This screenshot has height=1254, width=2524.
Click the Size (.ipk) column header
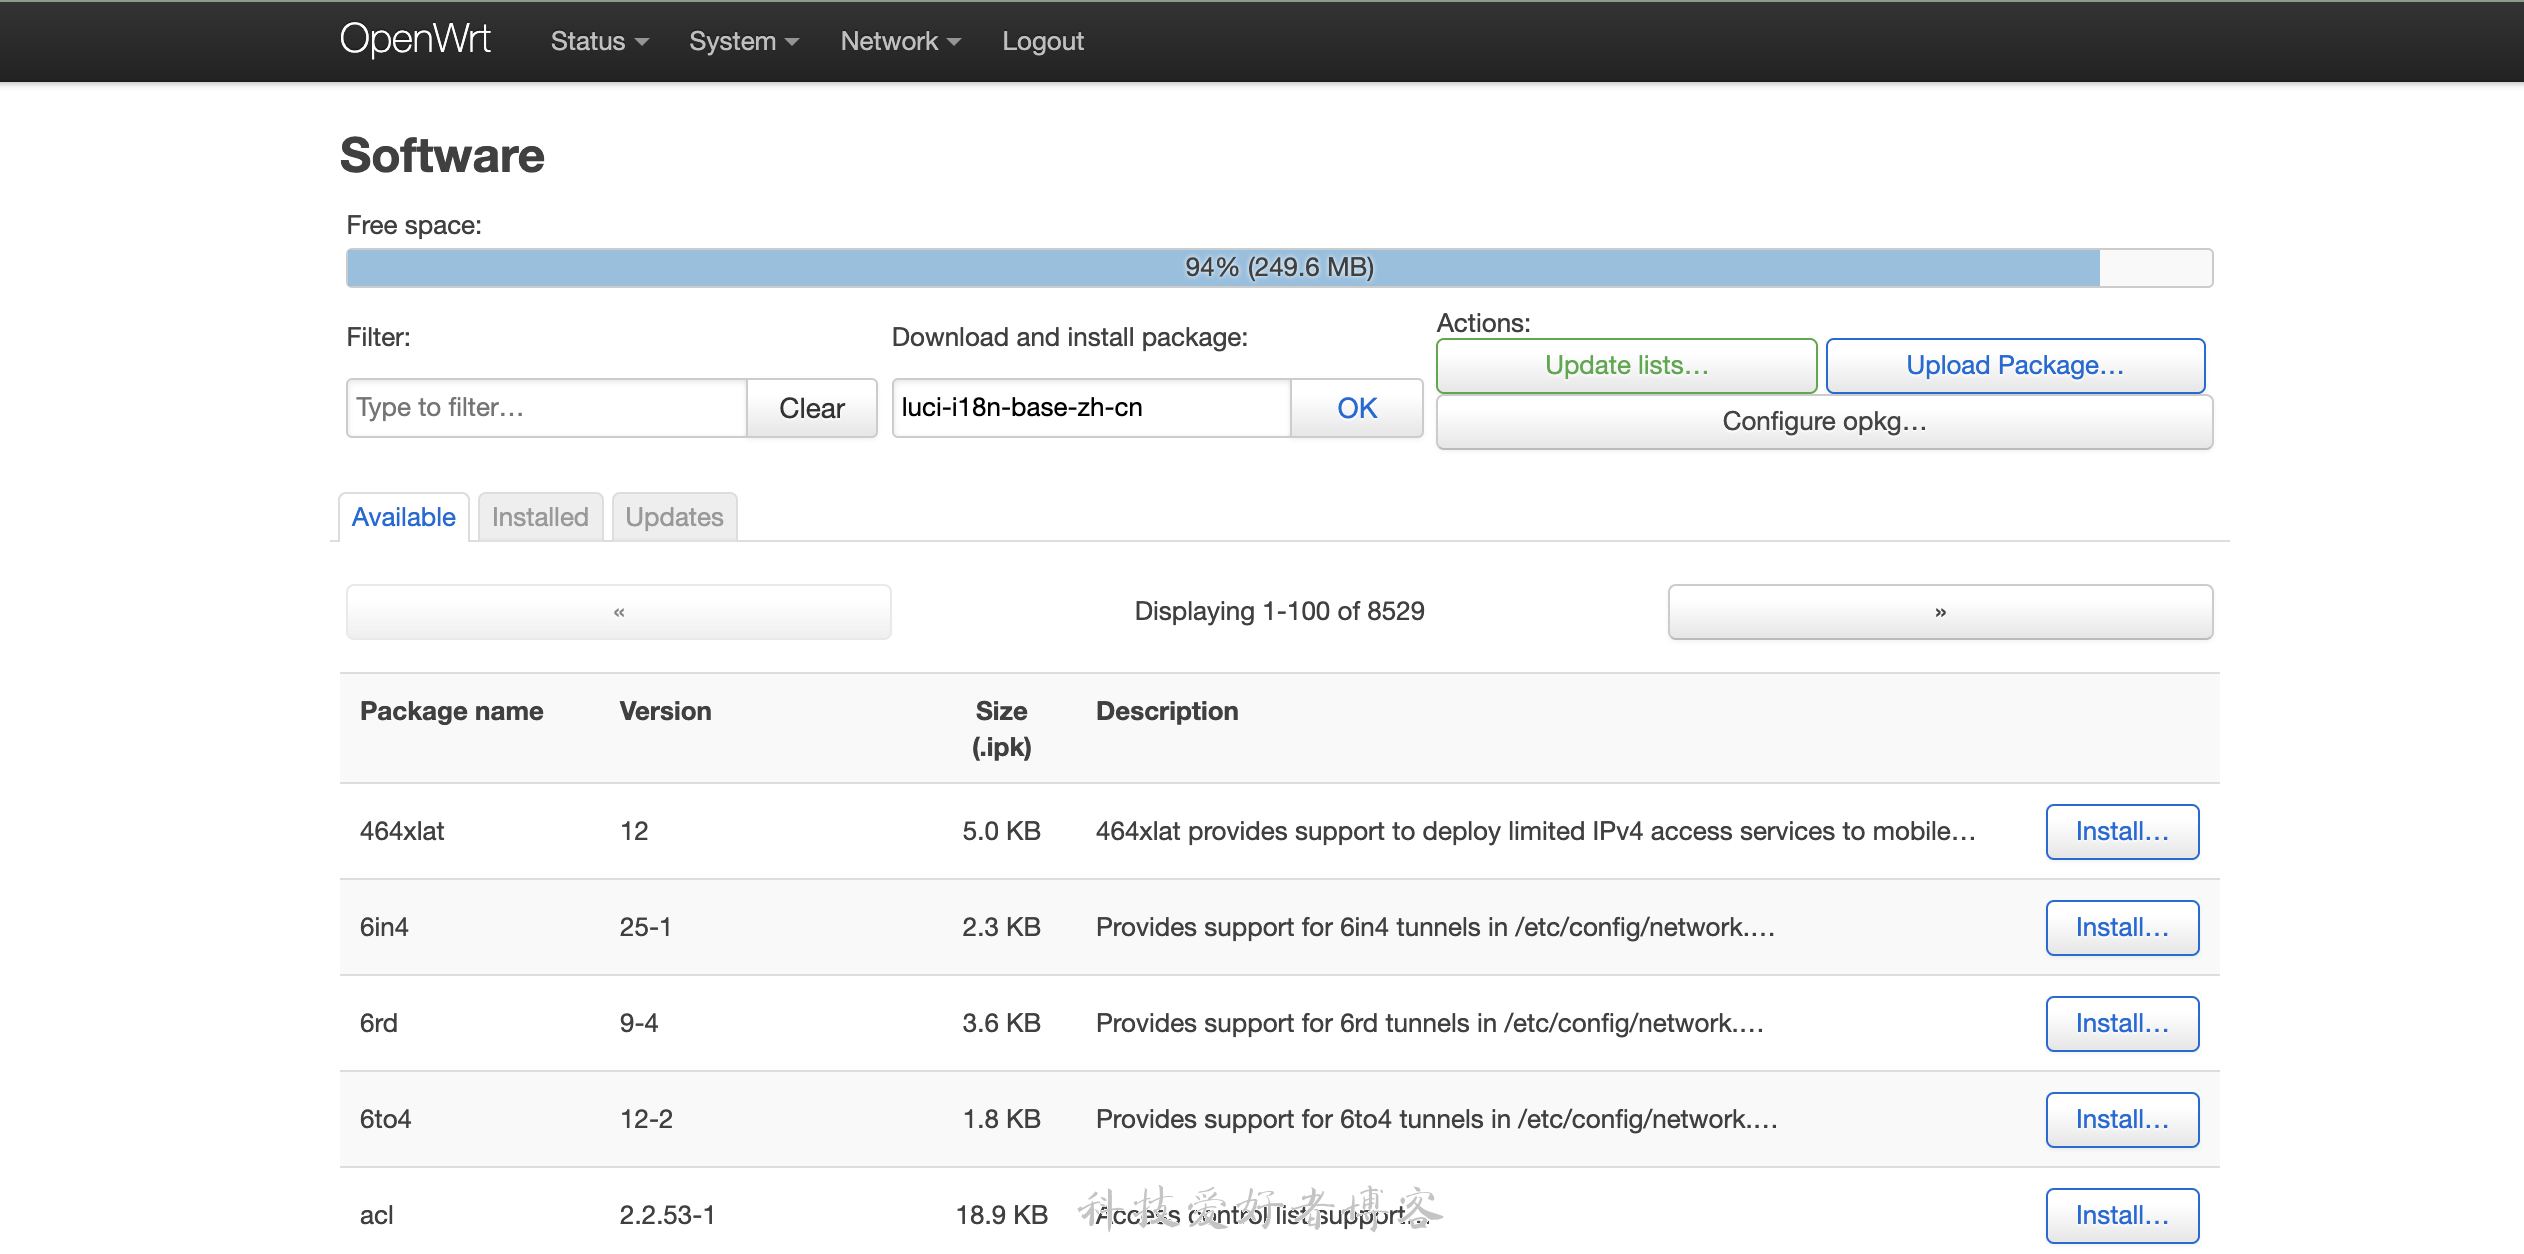[1001, 729]
